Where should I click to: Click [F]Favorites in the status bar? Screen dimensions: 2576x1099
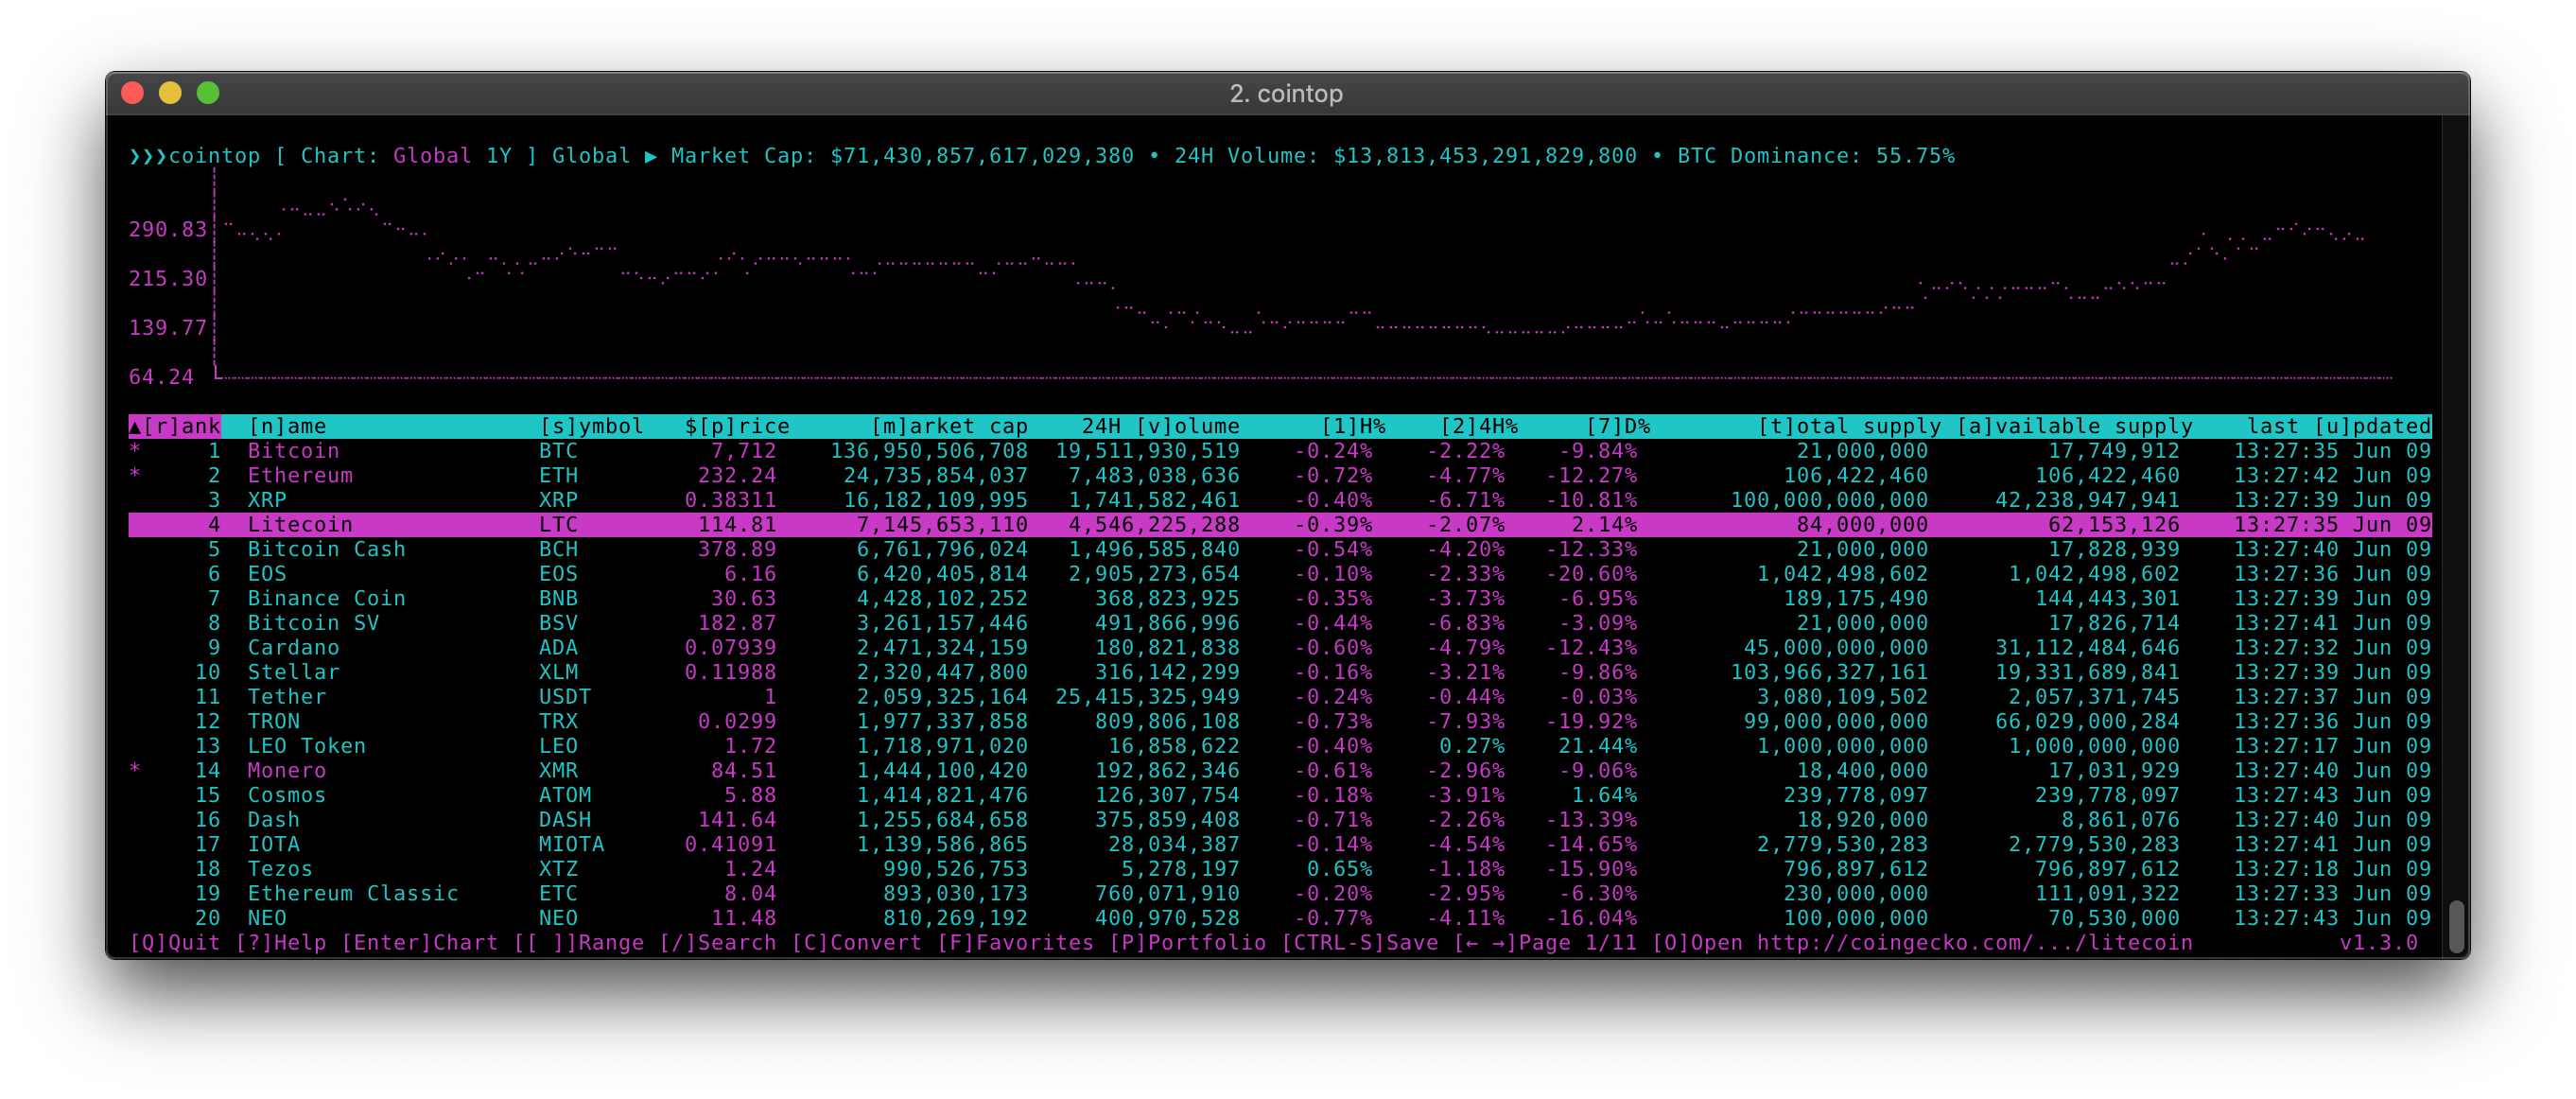(x=1015, y=943)
